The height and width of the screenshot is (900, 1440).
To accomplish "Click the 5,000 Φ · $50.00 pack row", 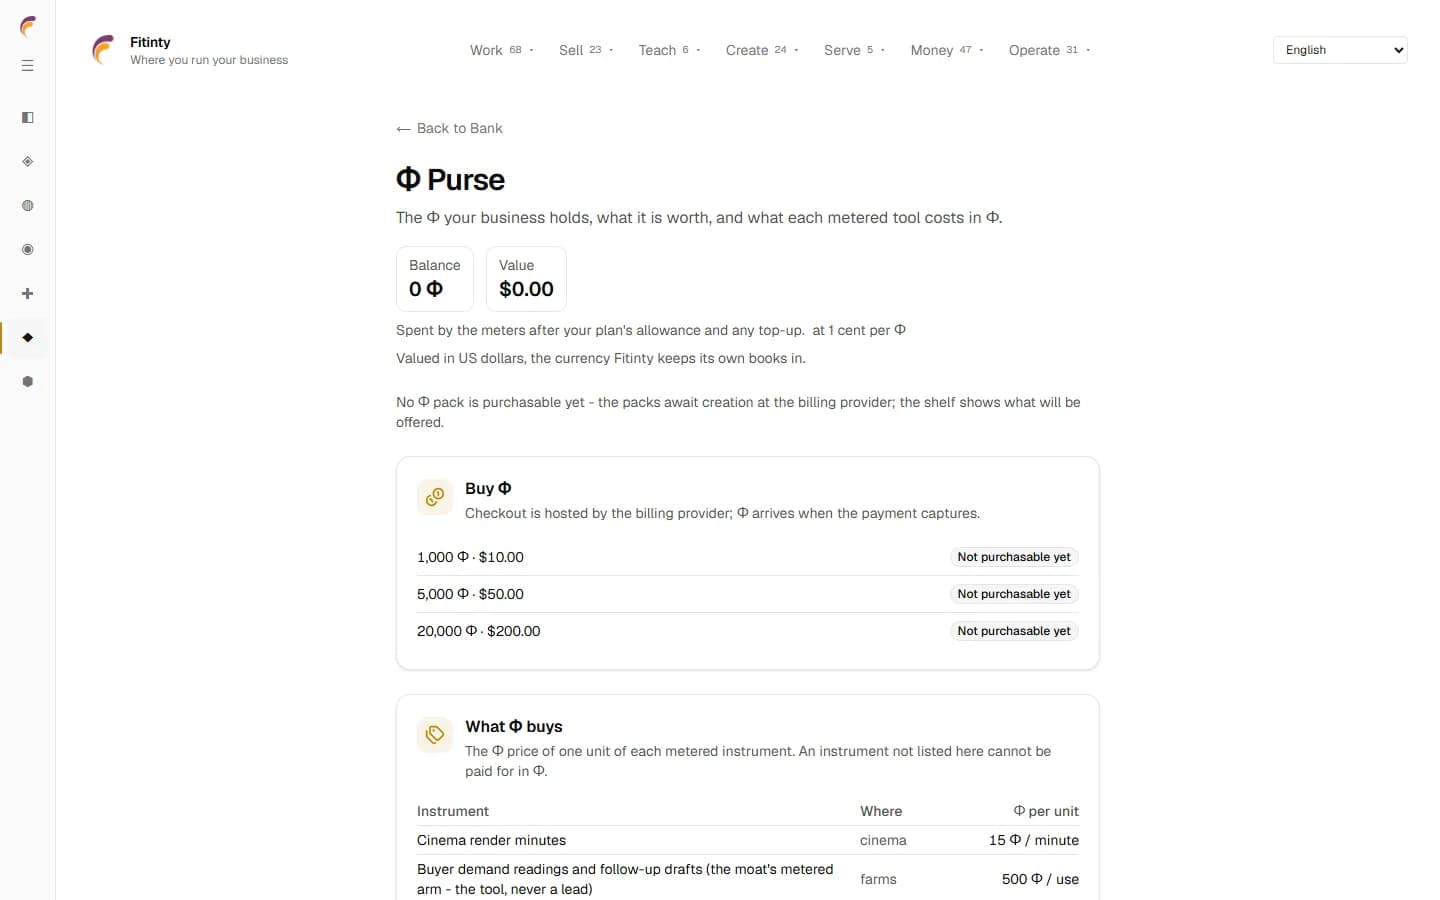I will [748, 594].
